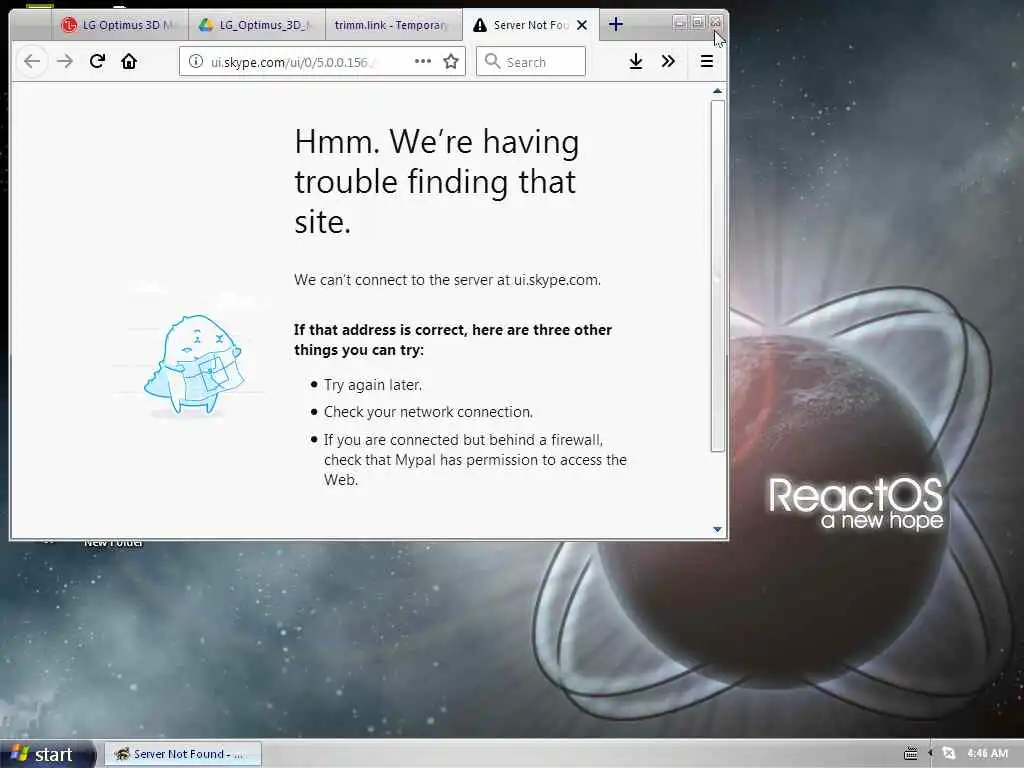Switch to the LG Optimus 3D tab

pyautogui.click(x=120, y=25)
